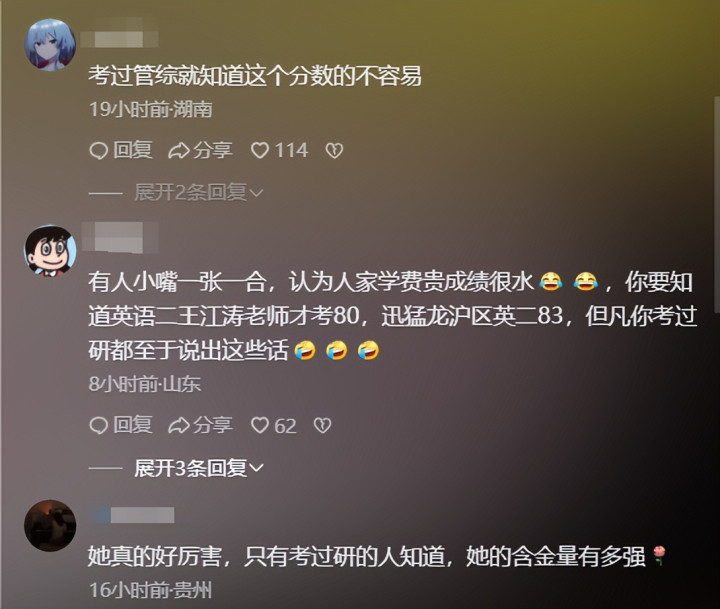Click reply bubble icon under Shandong comment

click(98, 425)
